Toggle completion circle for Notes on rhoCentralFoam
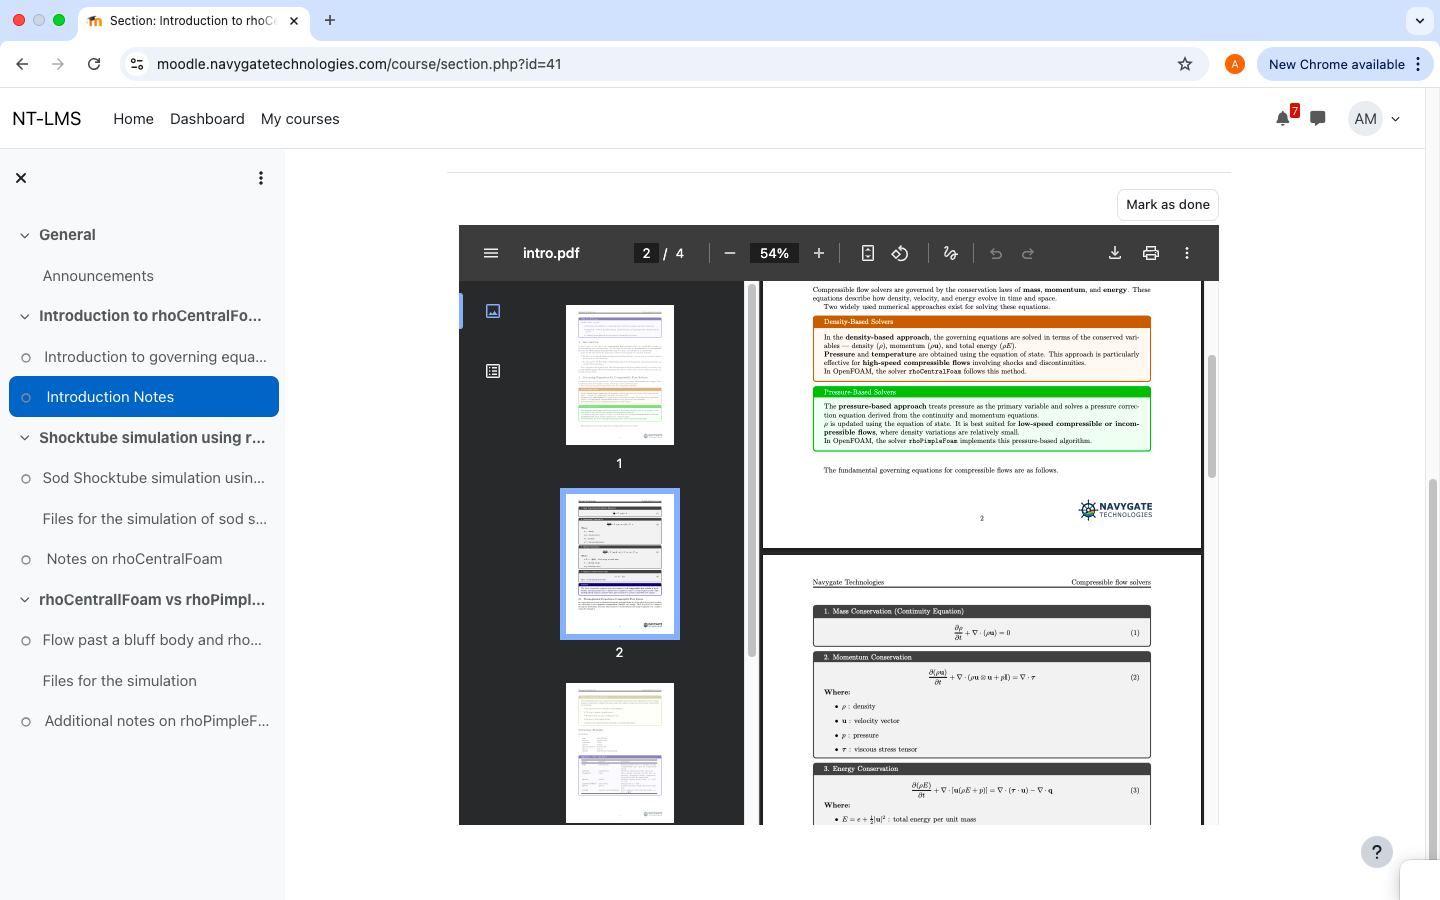The width and height of the screenshot is (1440, 900). (x=26, y=560)
